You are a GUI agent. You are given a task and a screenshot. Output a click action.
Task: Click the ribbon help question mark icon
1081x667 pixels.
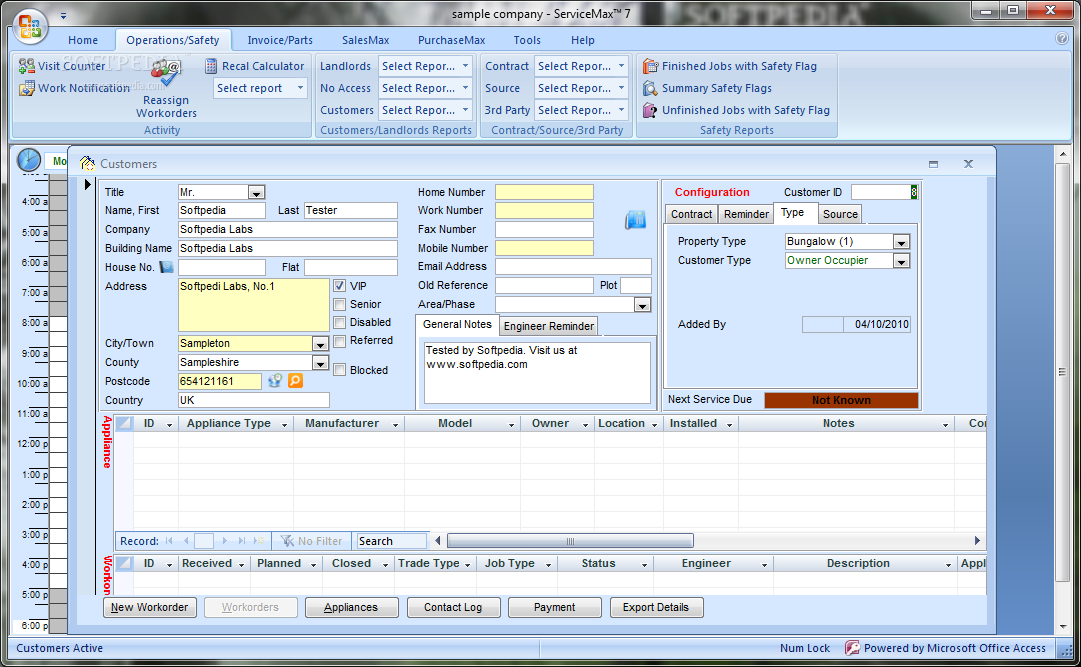[1062, 39]
